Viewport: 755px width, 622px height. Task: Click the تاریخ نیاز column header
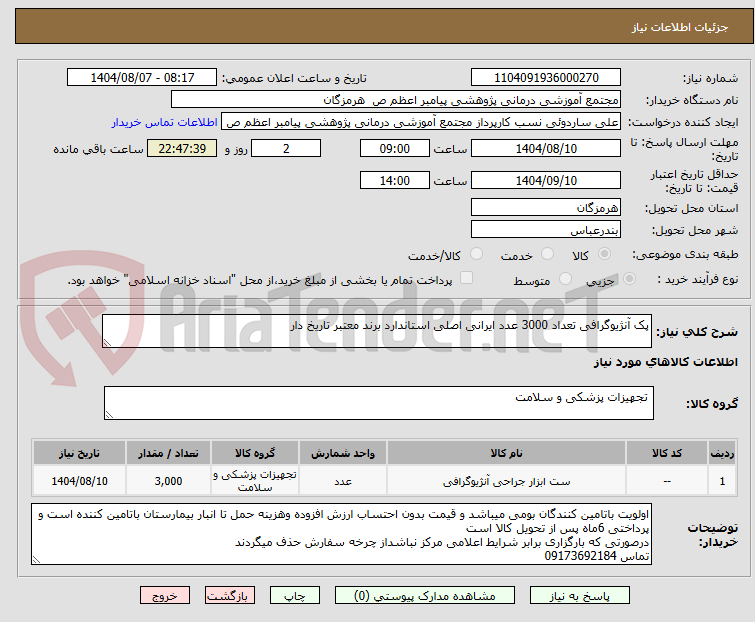point(79,453)
